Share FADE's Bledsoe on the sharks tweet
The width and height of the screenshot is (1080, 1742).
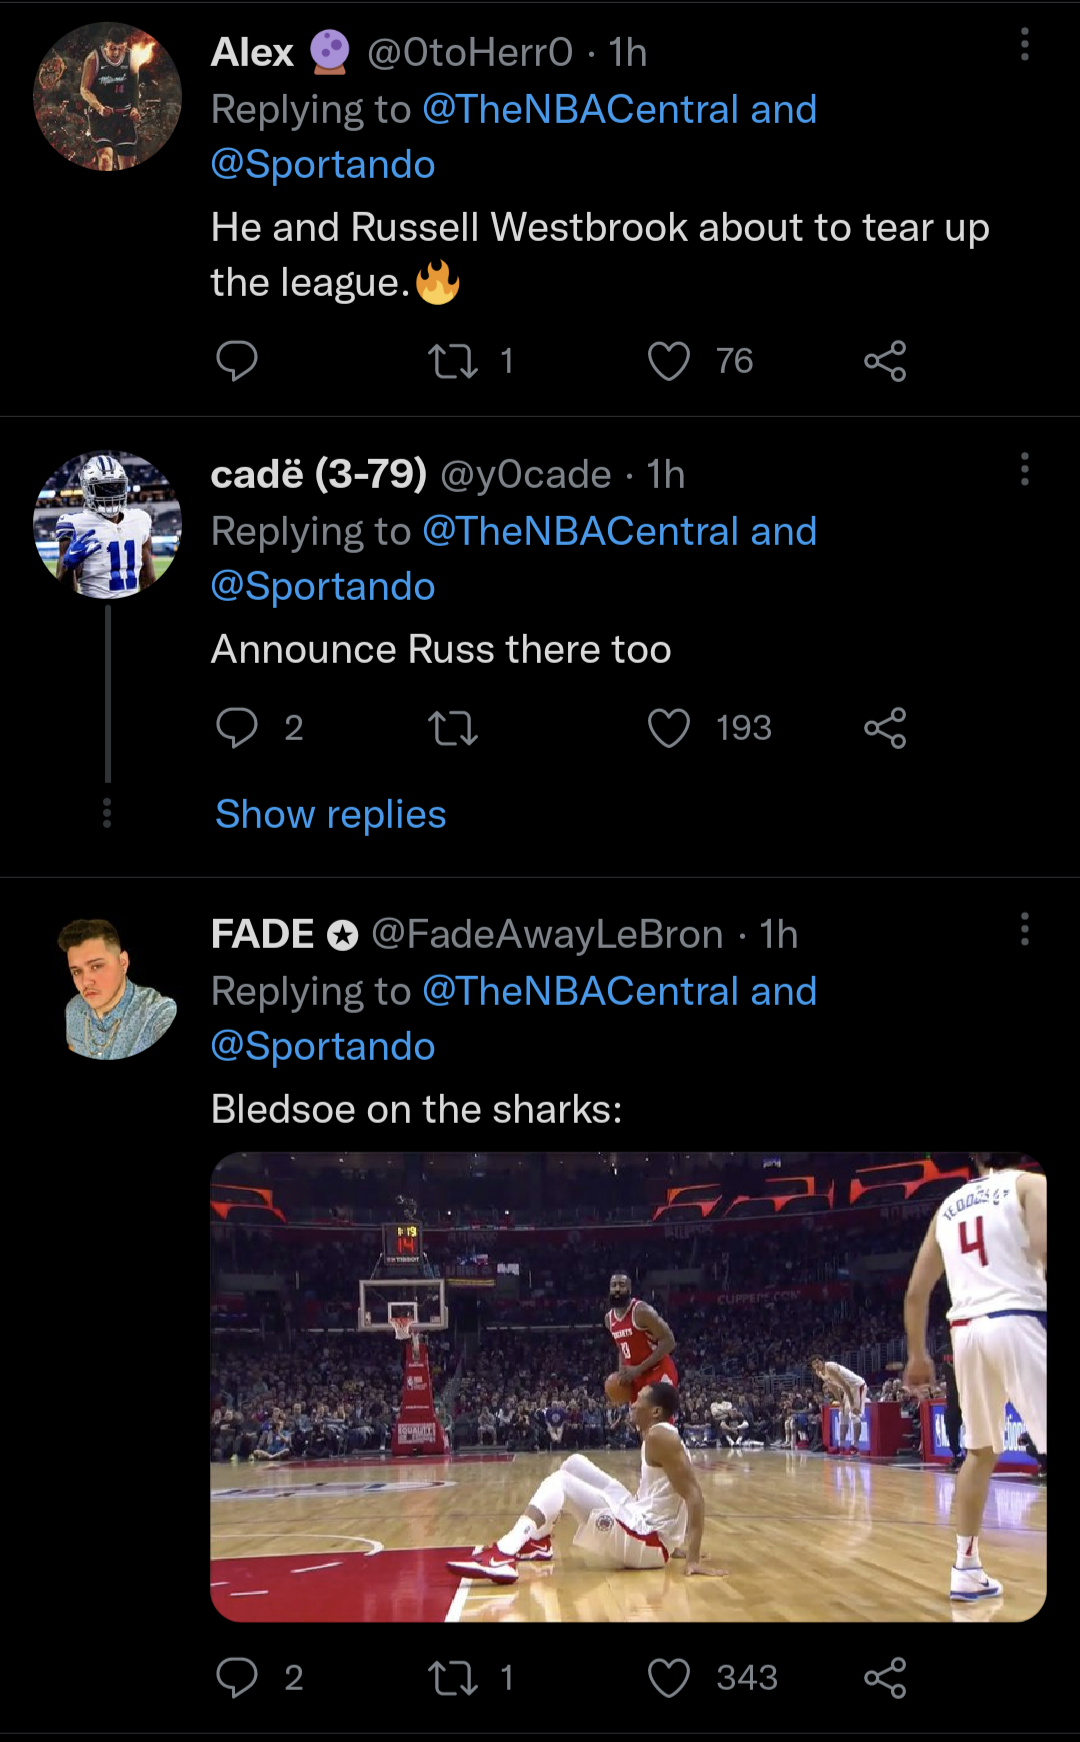tap(885, 1678)
